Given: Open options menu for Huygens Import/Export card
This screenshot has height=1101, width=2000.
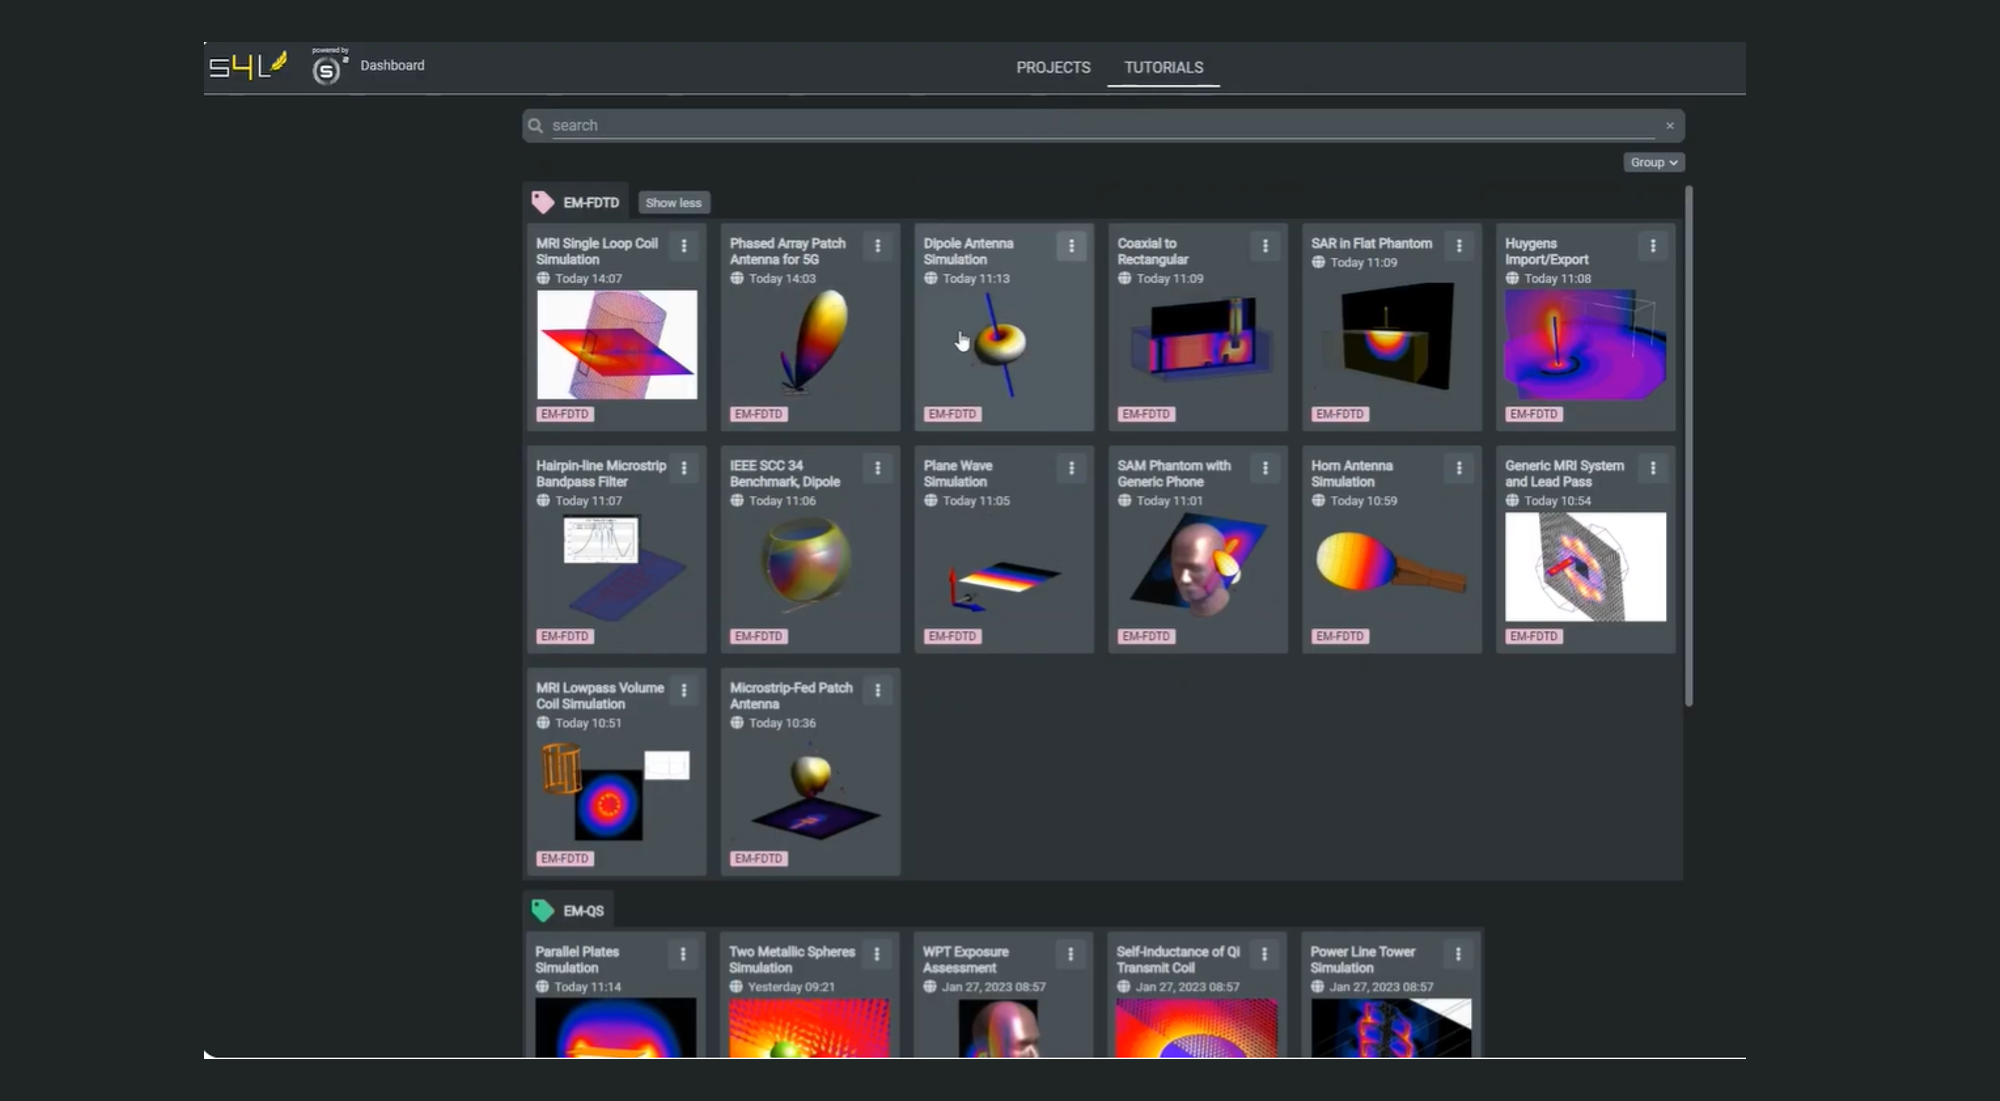Looking at the screenshot, I should click(x=1653, y=246).
